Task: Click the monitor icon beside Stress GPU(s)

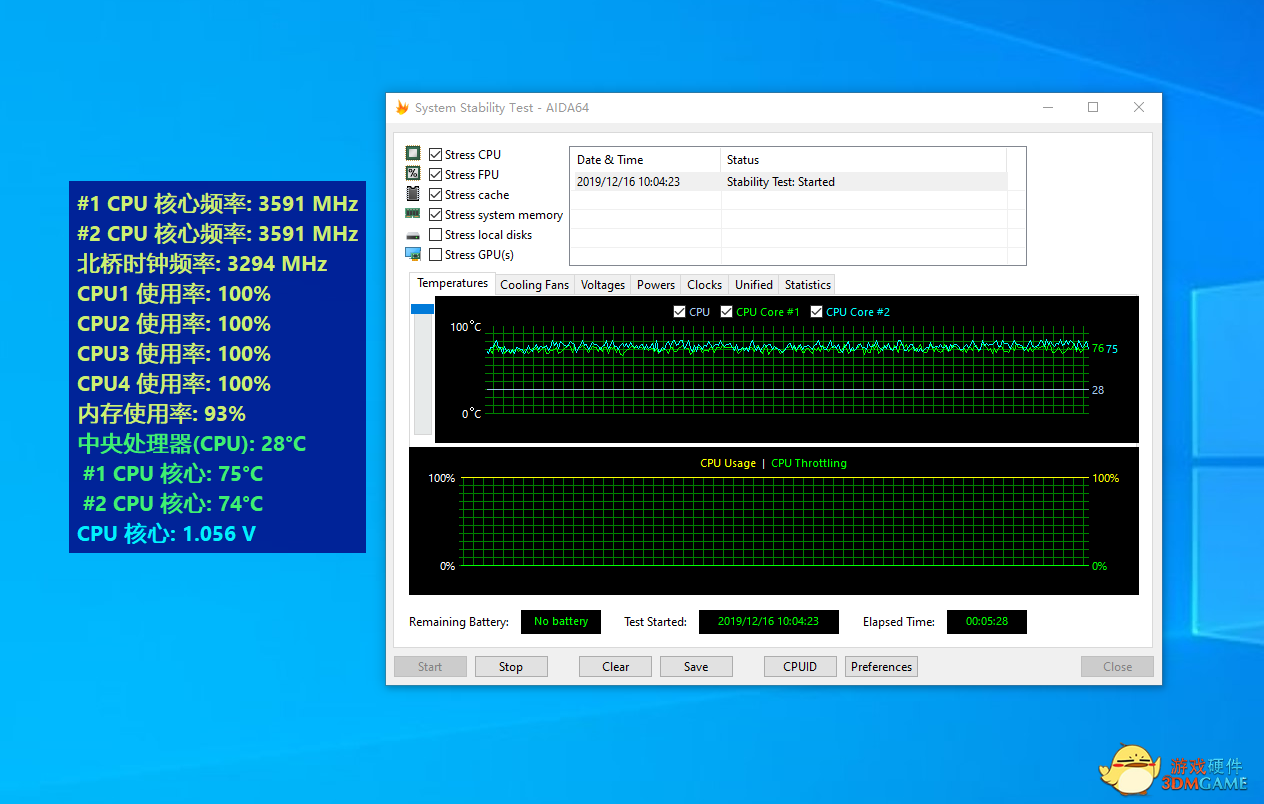Action: (413, 254)
